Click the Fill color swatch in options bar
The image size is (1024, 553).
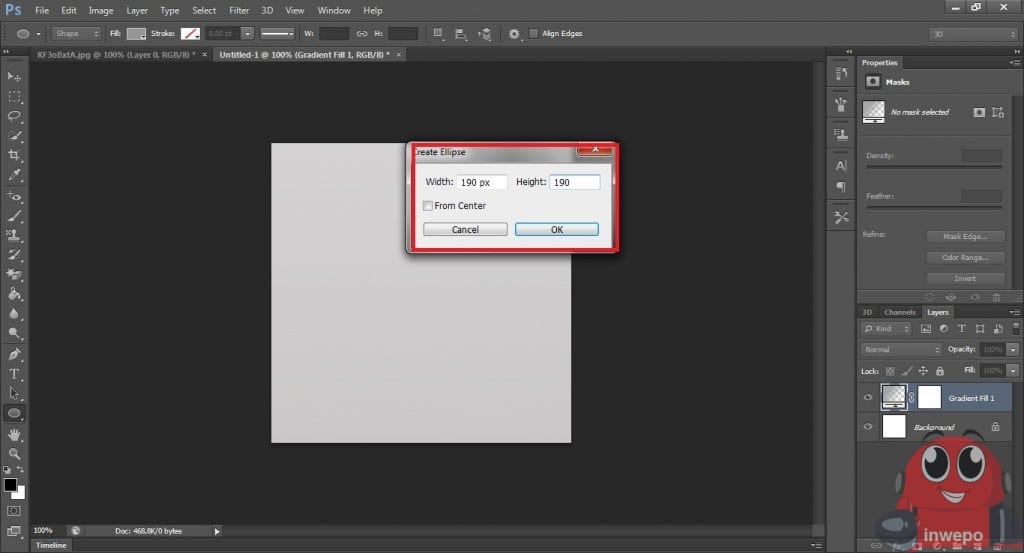tap(136, 34)
